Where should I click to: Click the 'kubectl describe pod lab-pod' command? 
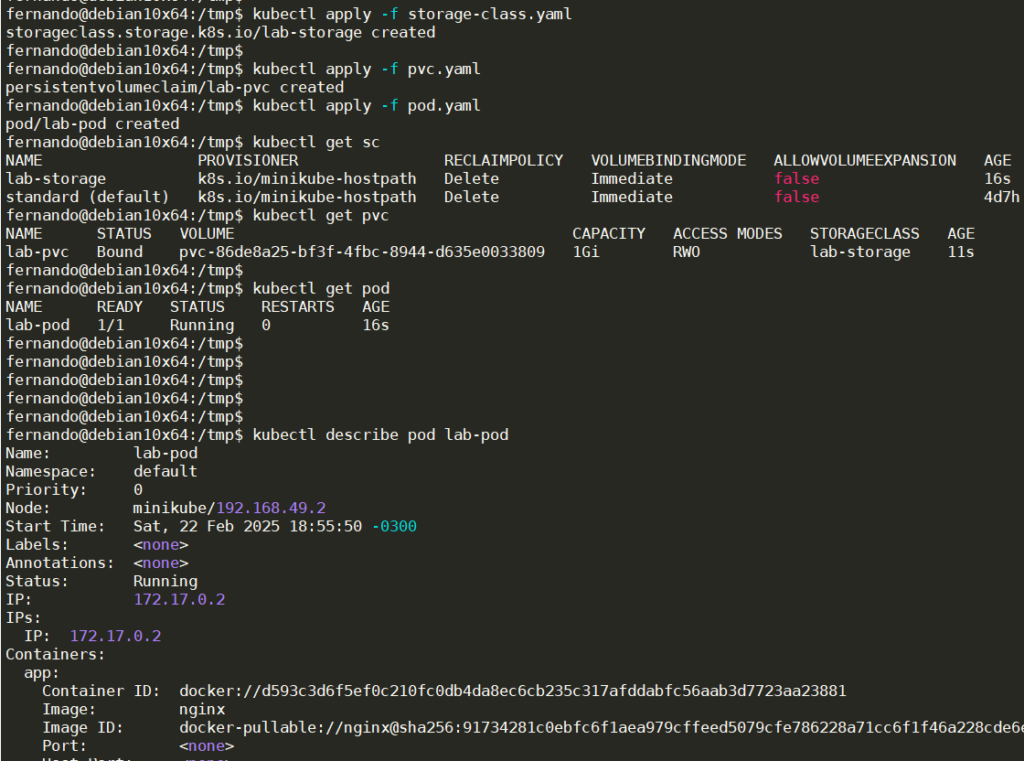point(381,435)
